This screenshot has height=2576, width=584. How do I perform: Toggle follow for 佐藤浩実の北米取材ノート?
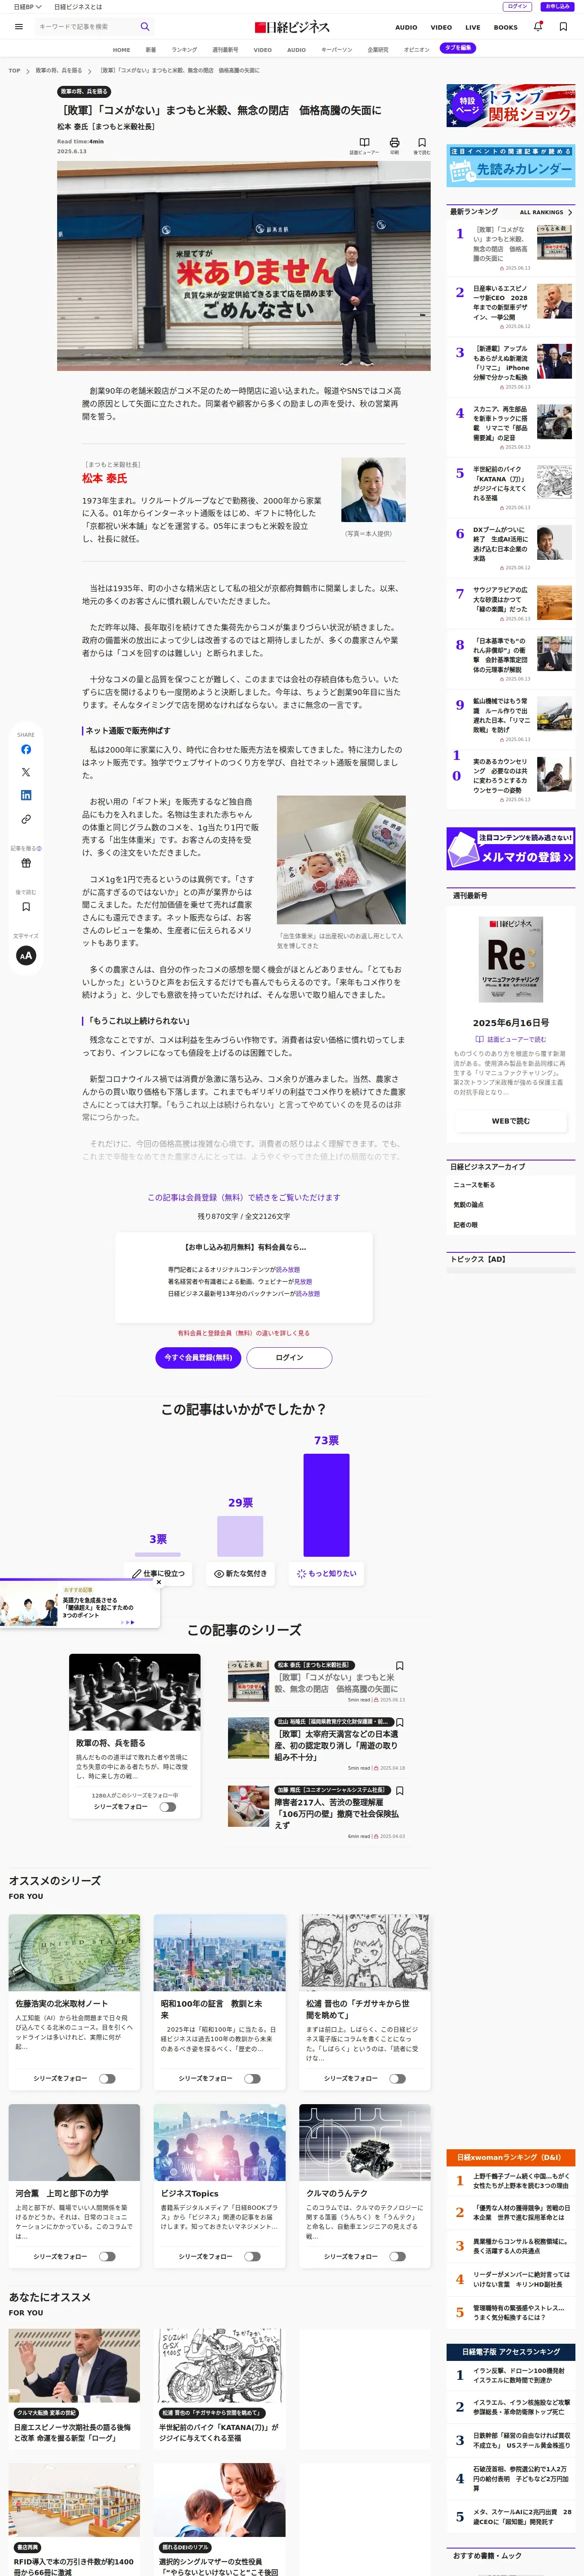[x=107, y=2078]
